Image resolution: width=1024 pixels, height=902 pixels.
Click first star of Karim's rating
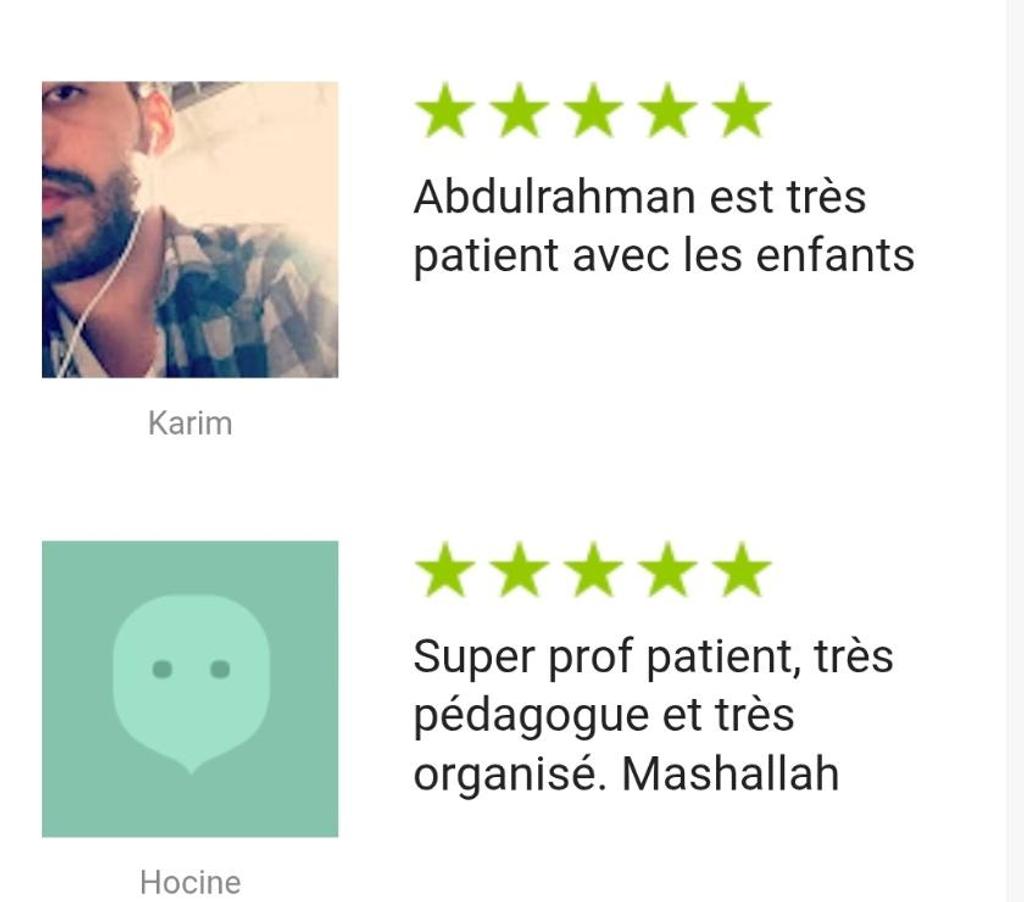click(x=445, y=110)
